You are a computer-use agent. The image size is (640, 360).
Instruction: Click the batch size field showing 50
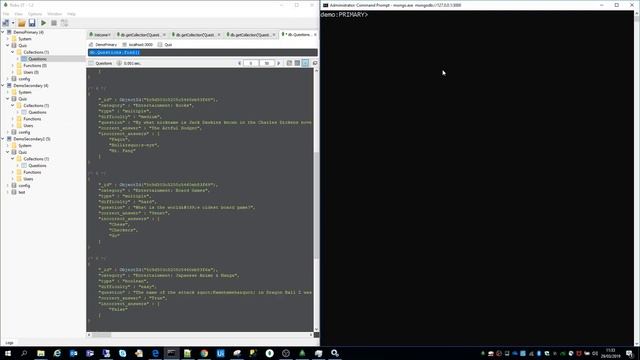pyautogui.click(x=267, y=63)
